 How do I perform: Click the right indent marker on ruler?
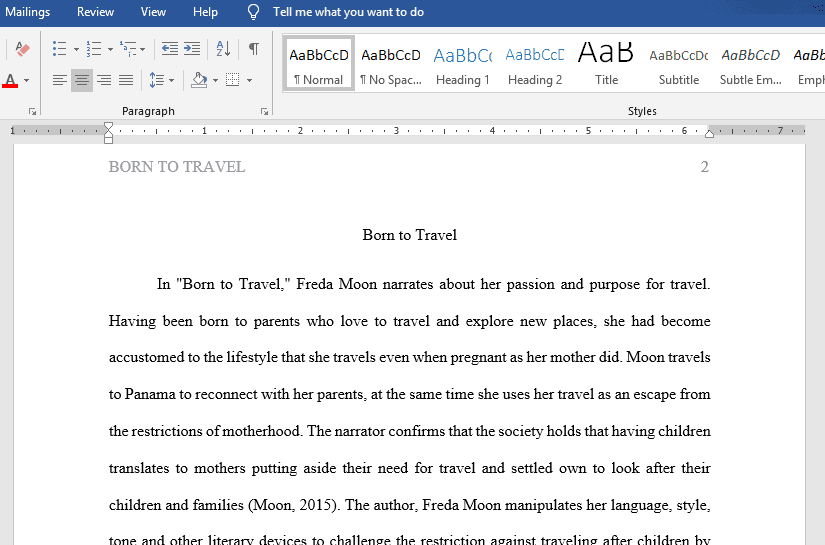click(x=709, y=134)
